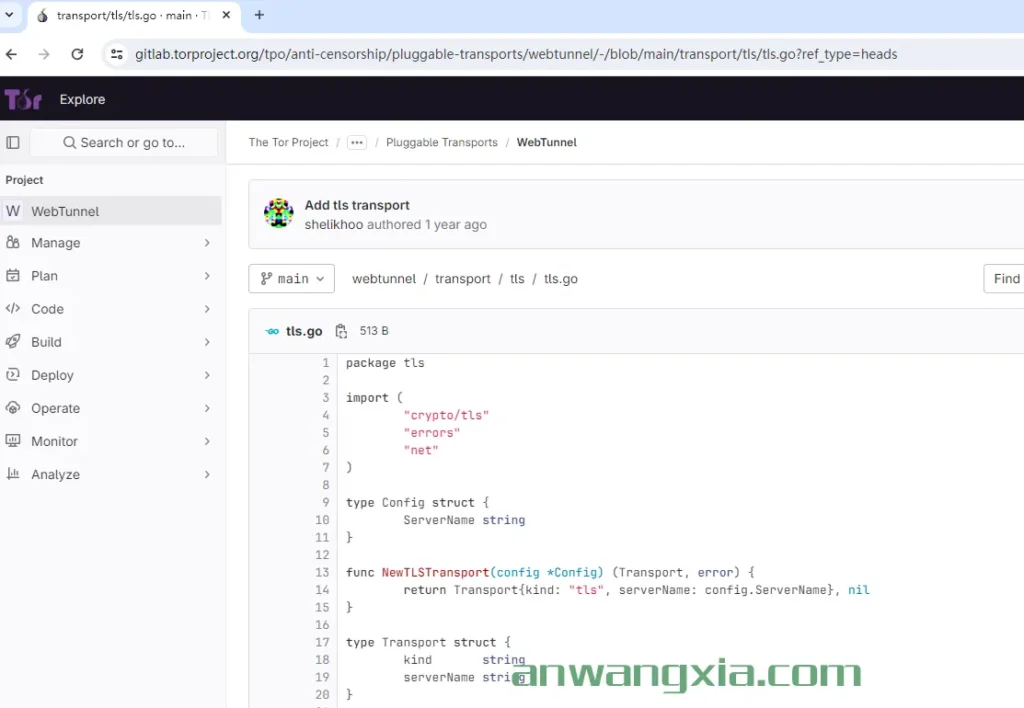Expand the Deploy section chevron
The width and height of the screenshot is (1024, 708).
(207, 375)
